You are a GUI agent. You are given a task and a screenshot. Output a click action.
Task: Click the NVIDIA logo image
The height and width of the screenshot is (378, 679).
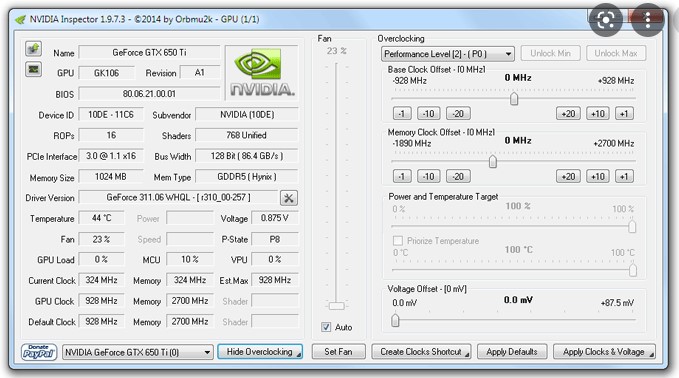click(262, 72)
